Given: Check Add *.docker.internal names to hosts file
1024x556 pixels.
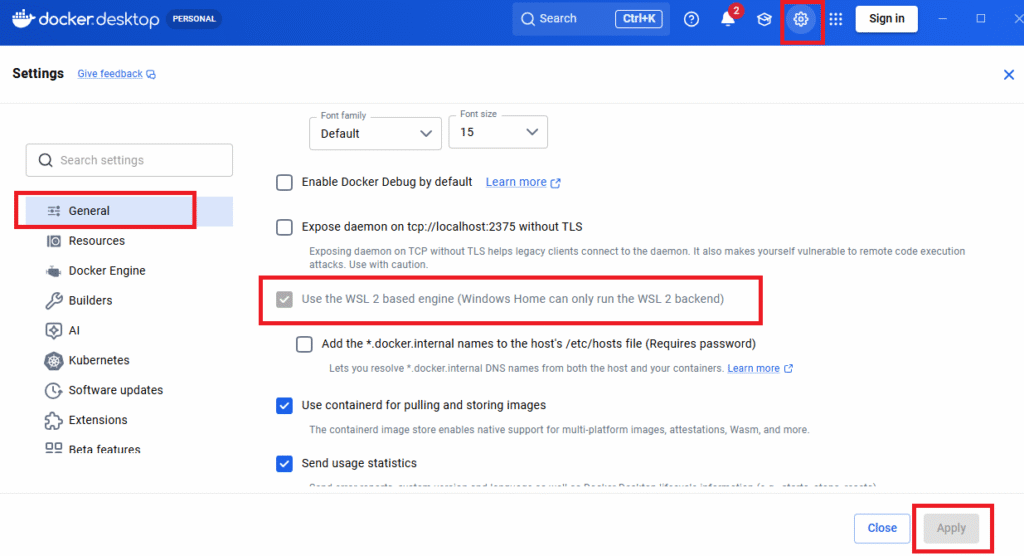Looking at the screenshot, I should tap(304, 344).
